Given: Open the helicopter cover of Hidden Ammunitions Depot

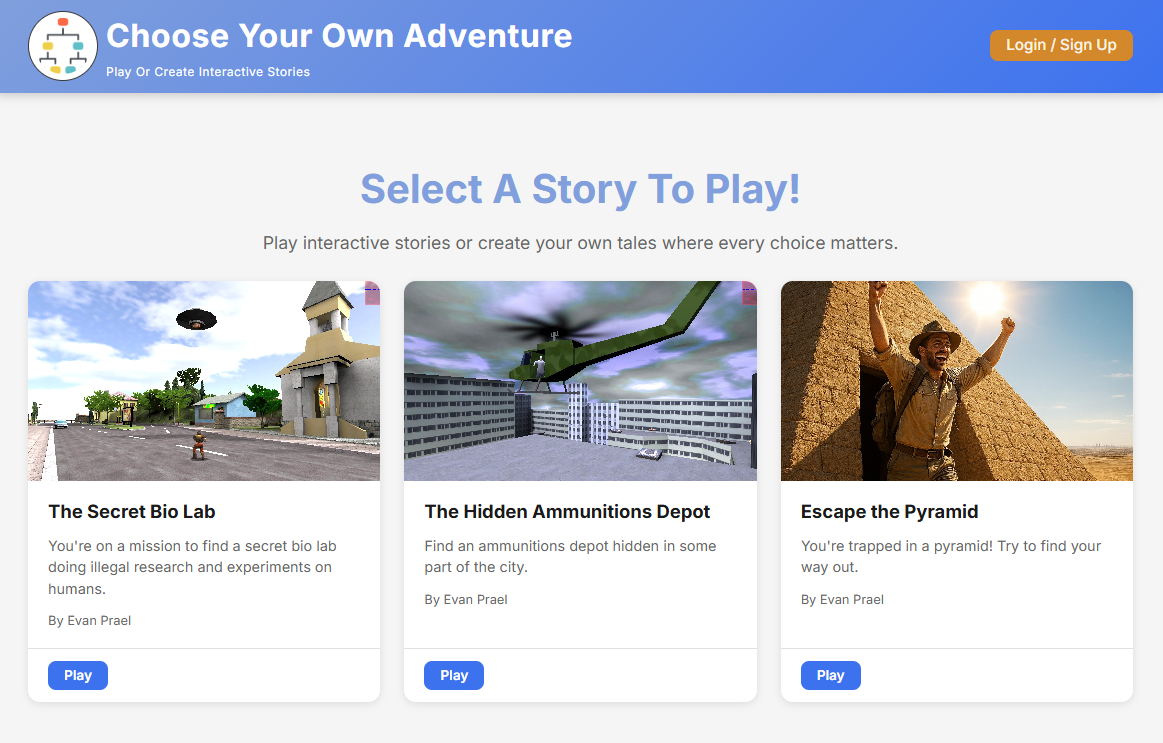Looking at the screenshot, I should (x=579, y=380).
